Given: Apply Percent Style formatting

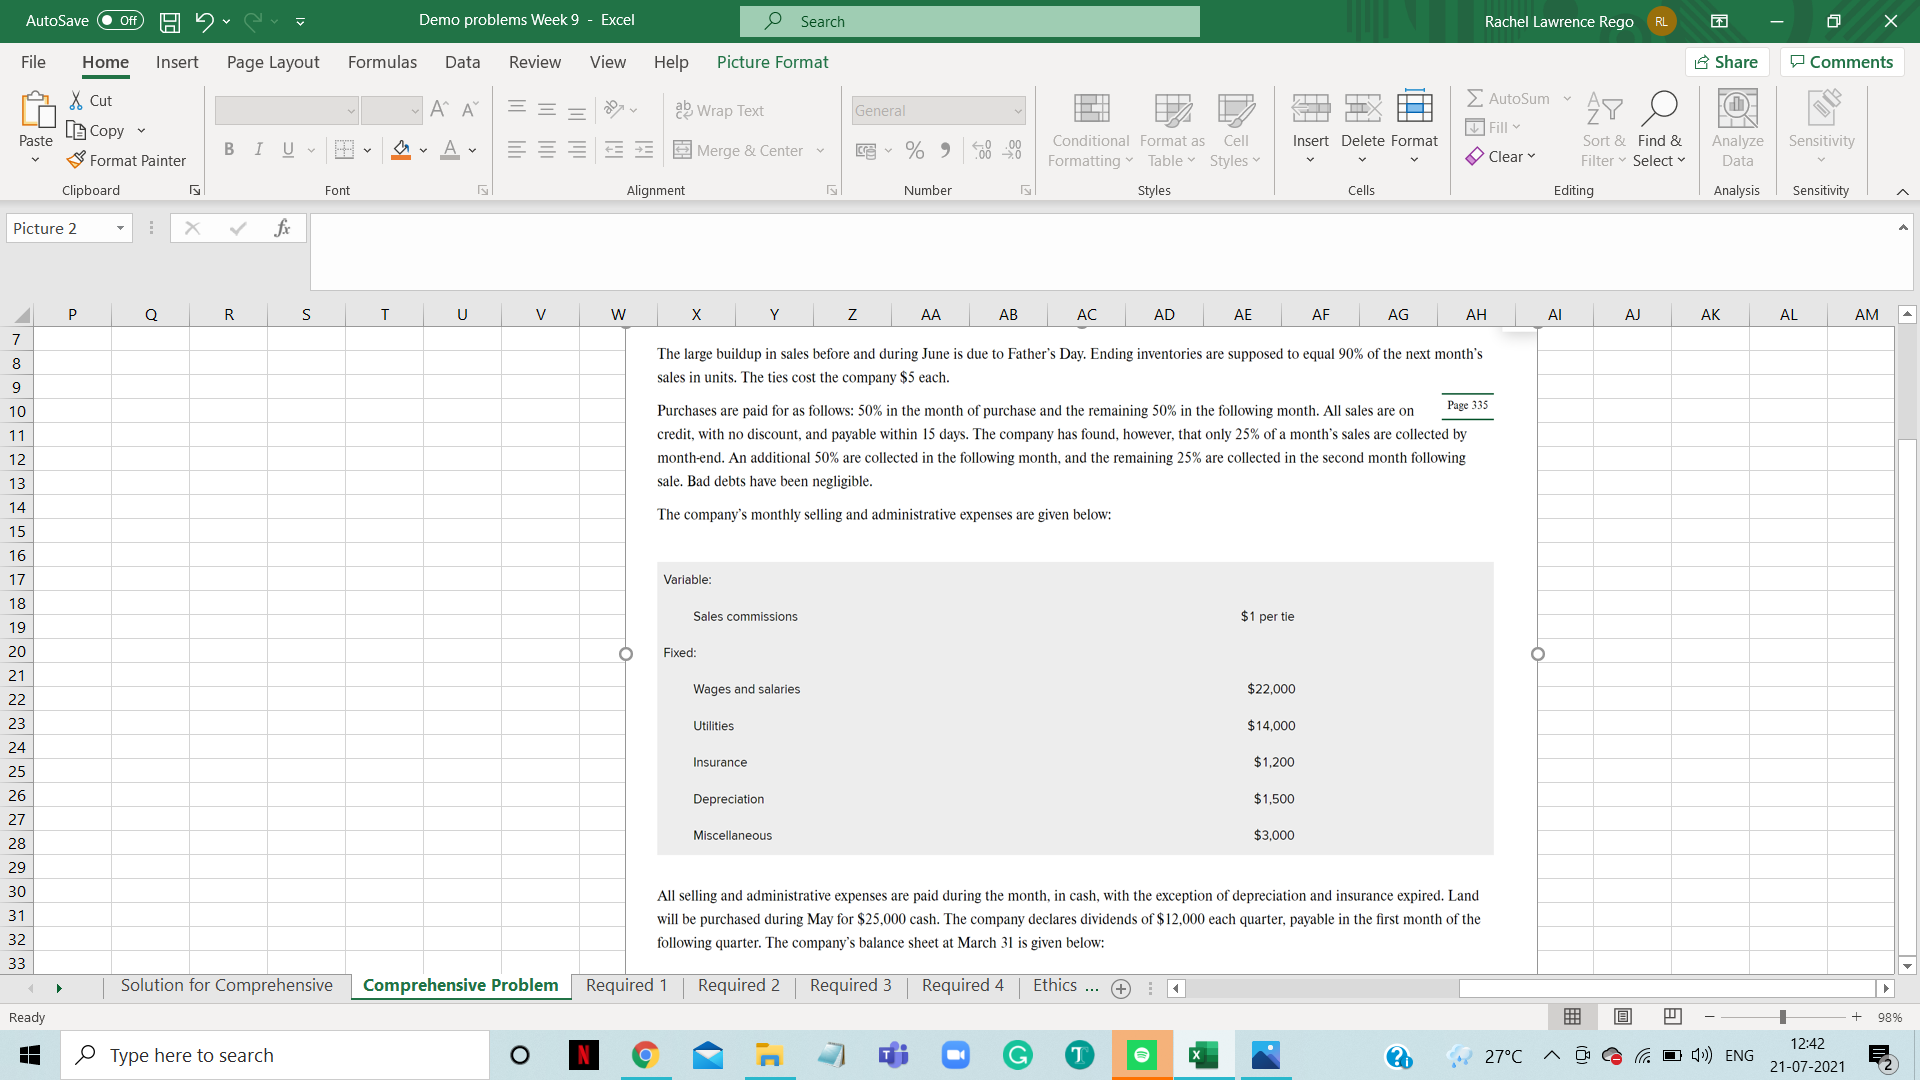Looking at the screenshot, I should (x=913, y=149).
